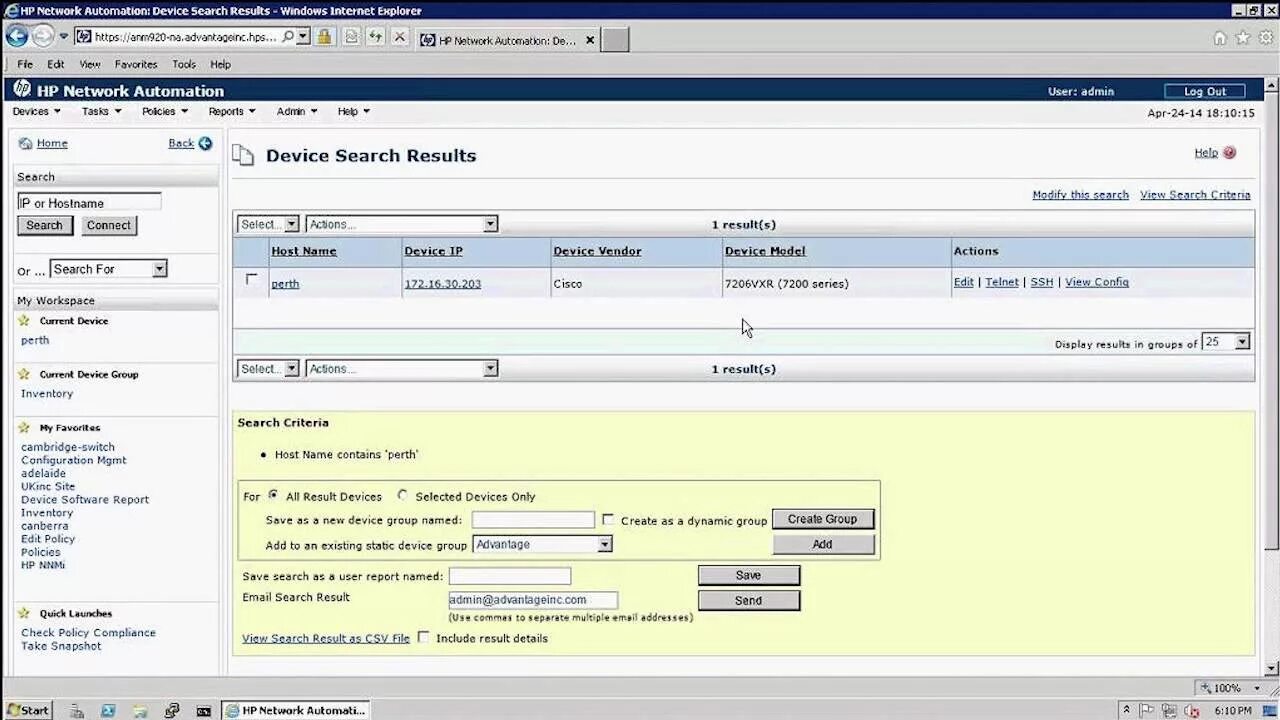Click the star icon beside Current Device
Screen dimensions: 1280x720
point(24,321)
